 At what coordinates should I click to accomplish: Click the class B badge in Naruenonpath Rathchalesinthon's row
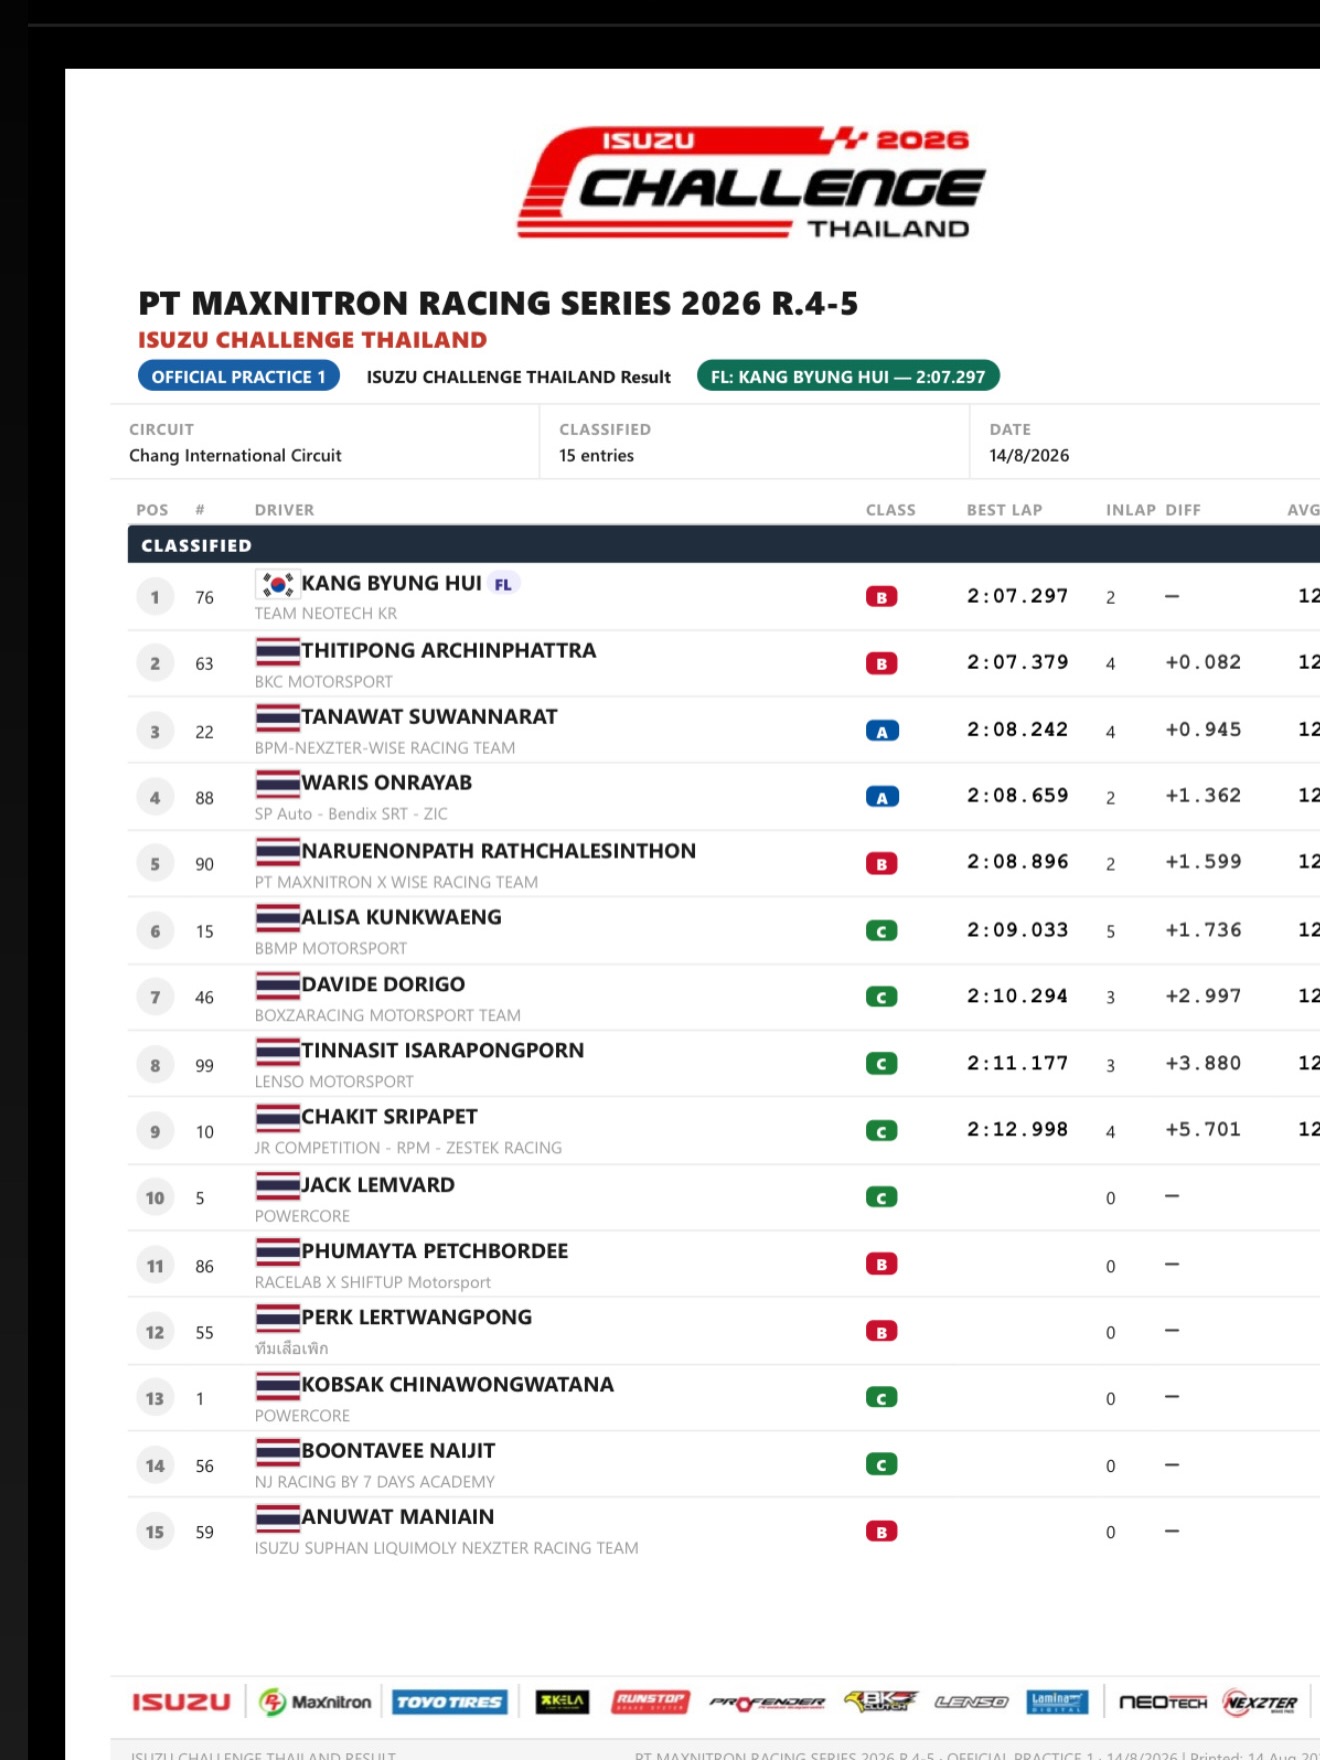[881, 864]
